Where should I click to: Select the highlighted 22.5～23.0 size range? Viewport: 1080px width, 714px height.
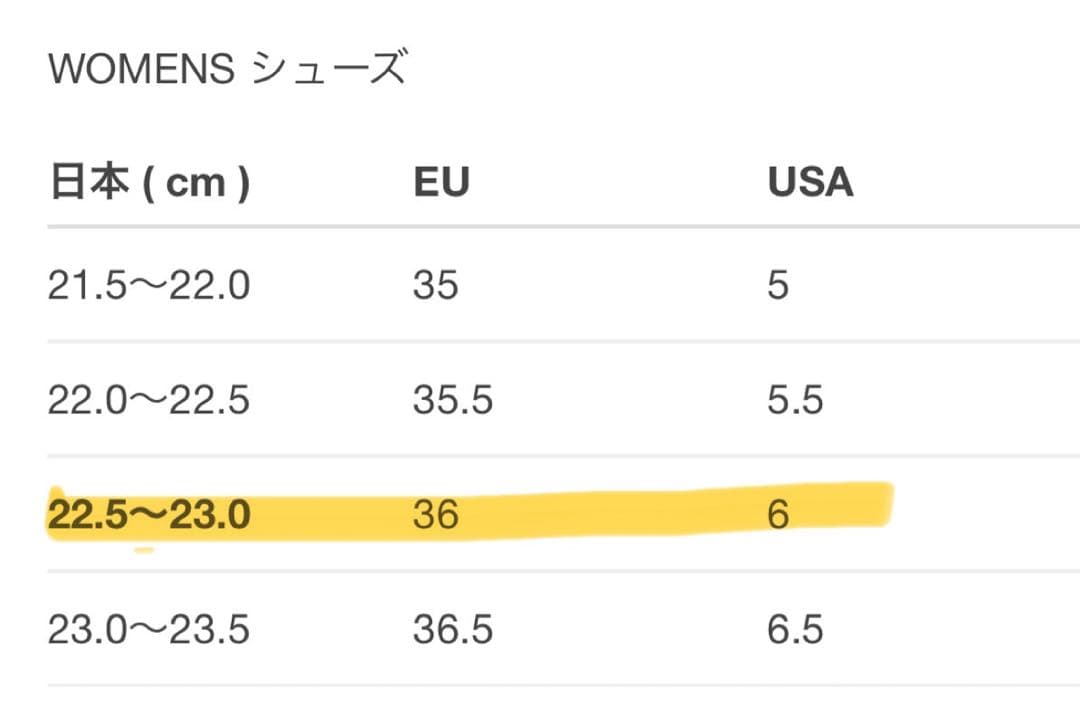[148, 515]
